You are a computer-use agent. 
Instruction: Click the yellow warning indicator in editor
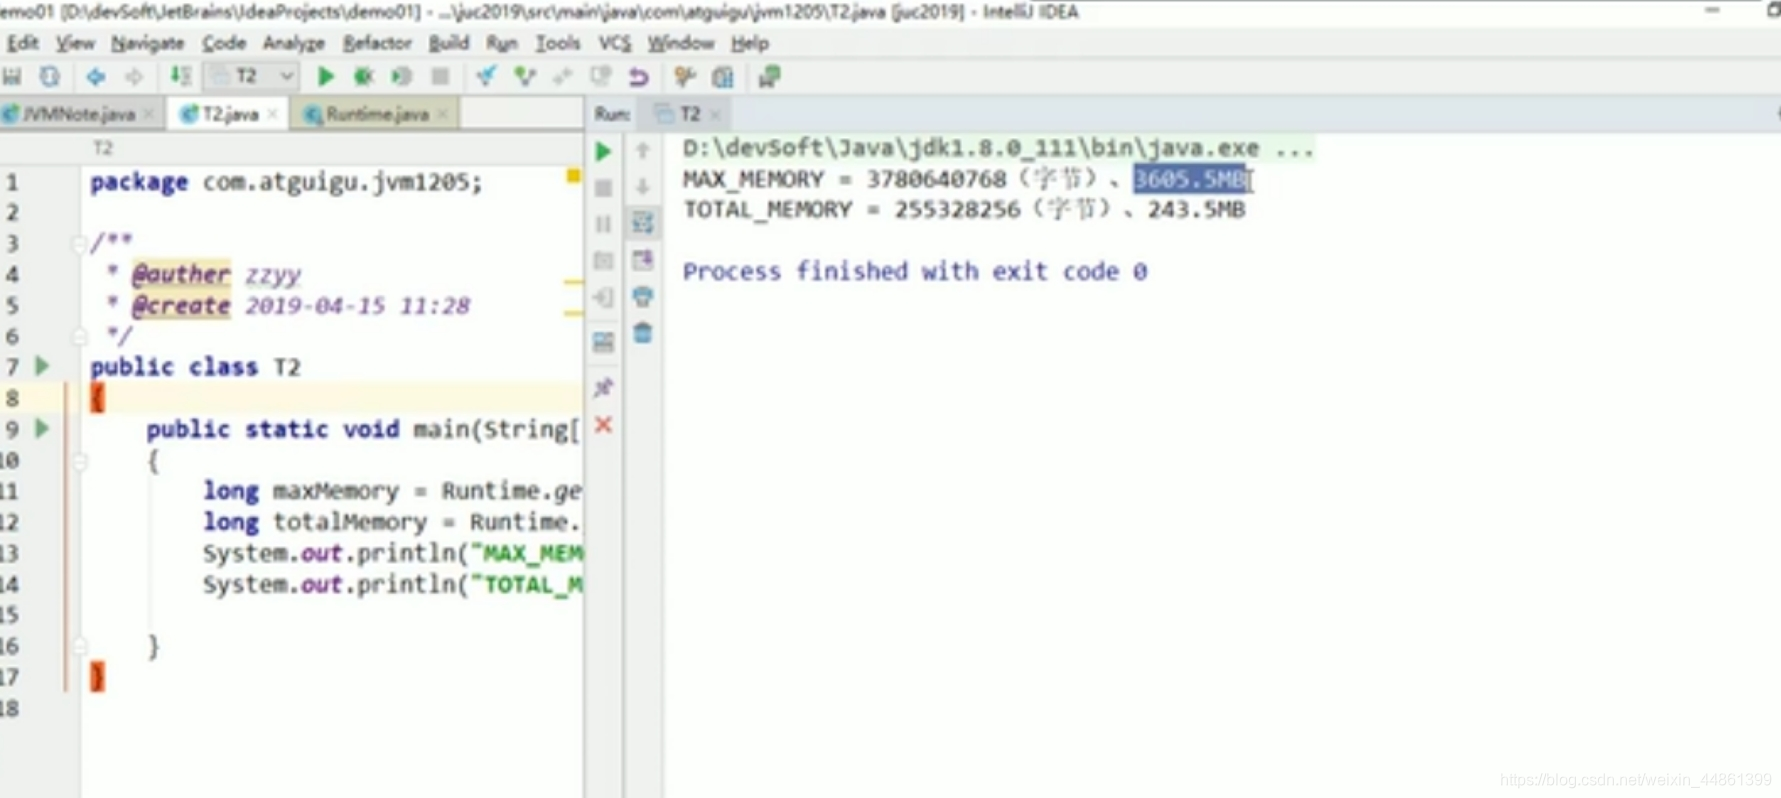click(573, 176)
